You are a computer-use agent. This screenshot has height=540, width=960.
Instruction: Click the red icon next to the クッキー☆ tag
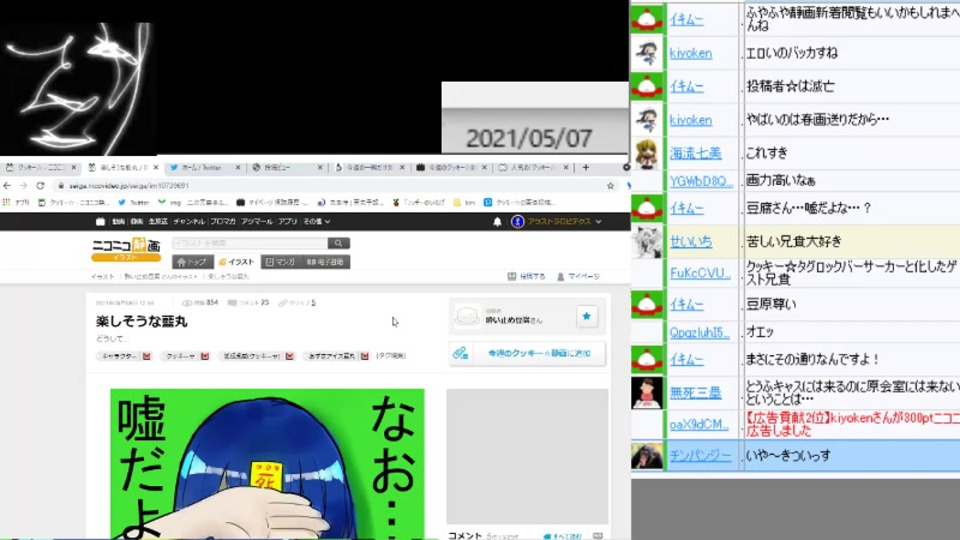tap(205, 356)
